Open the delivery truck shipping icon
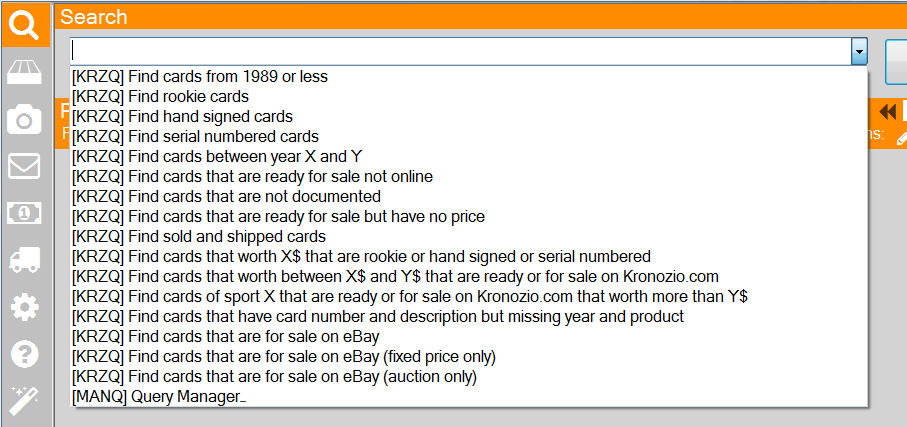 pos(24,260)
